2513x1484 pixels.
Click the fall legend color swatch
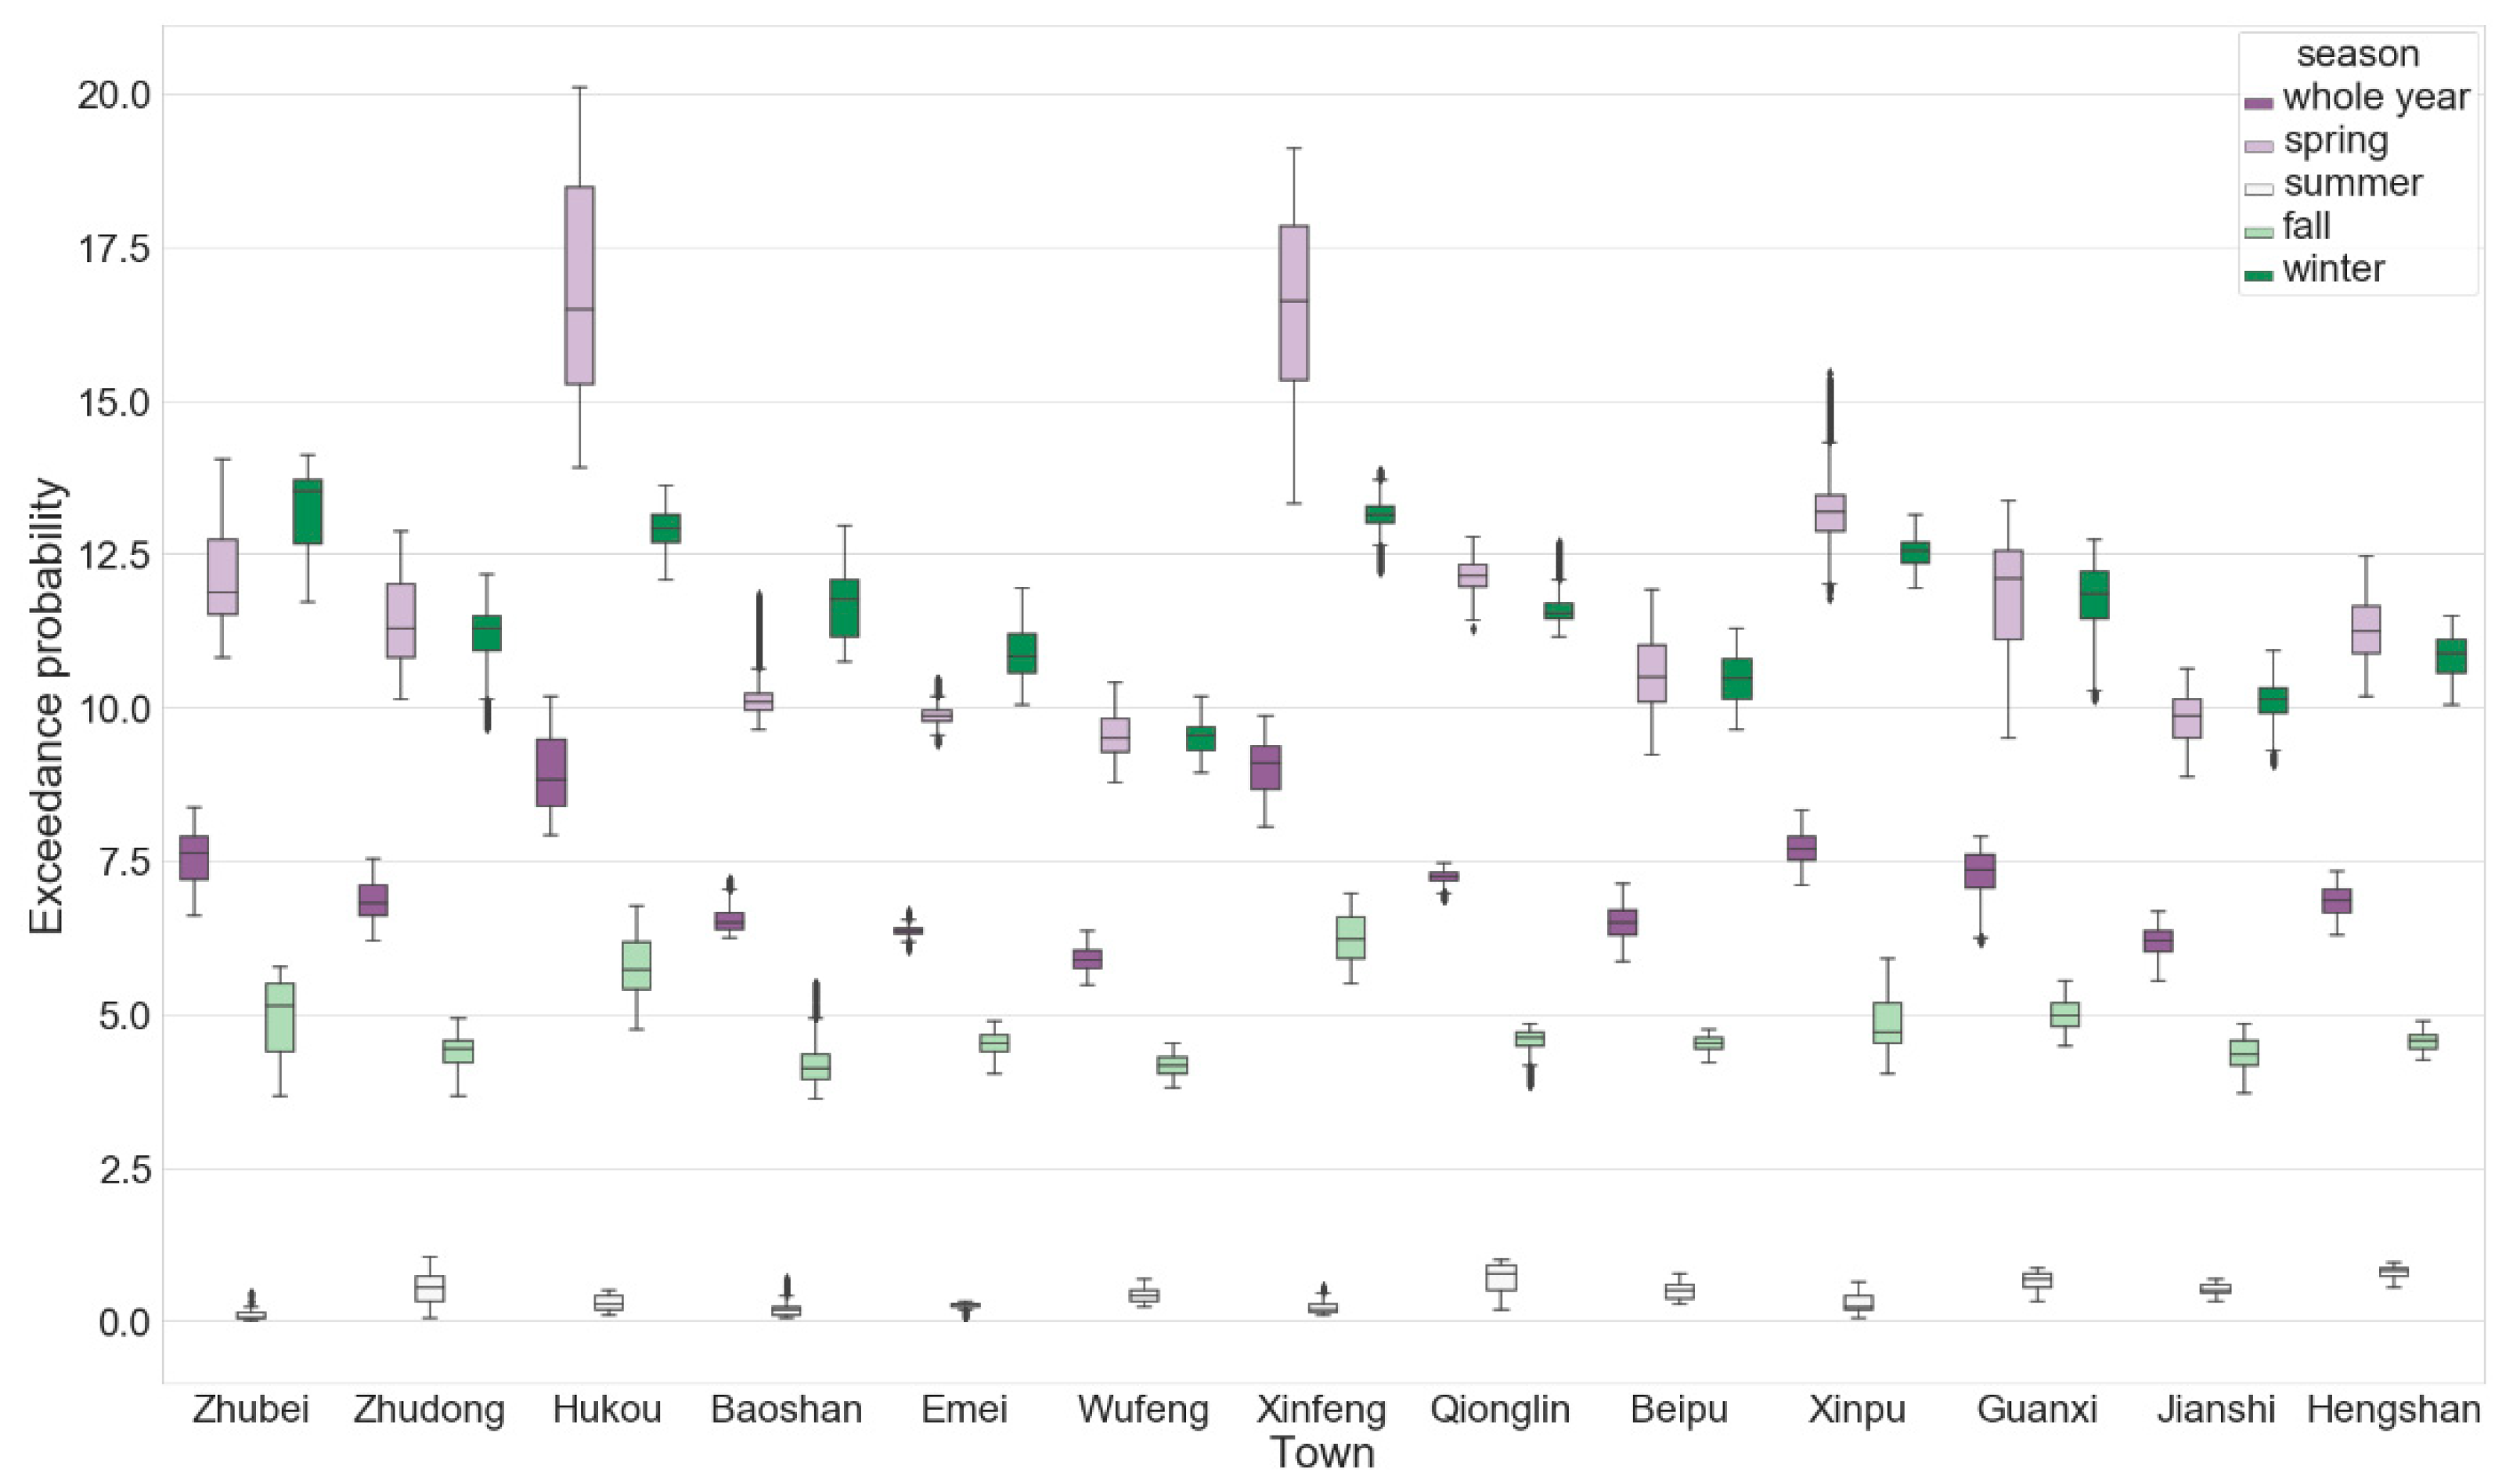click(x=2258, y=232)
